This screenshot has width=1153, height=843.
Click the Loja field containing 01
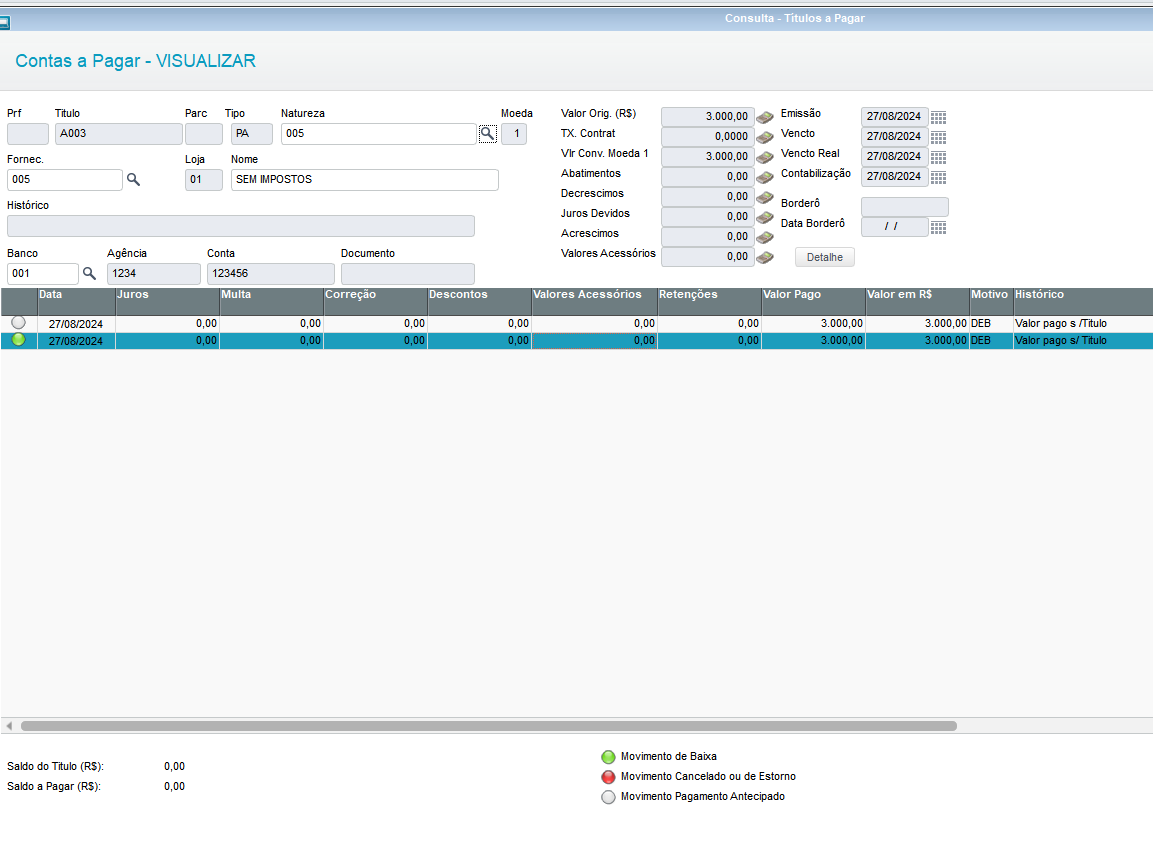[204, 179]
